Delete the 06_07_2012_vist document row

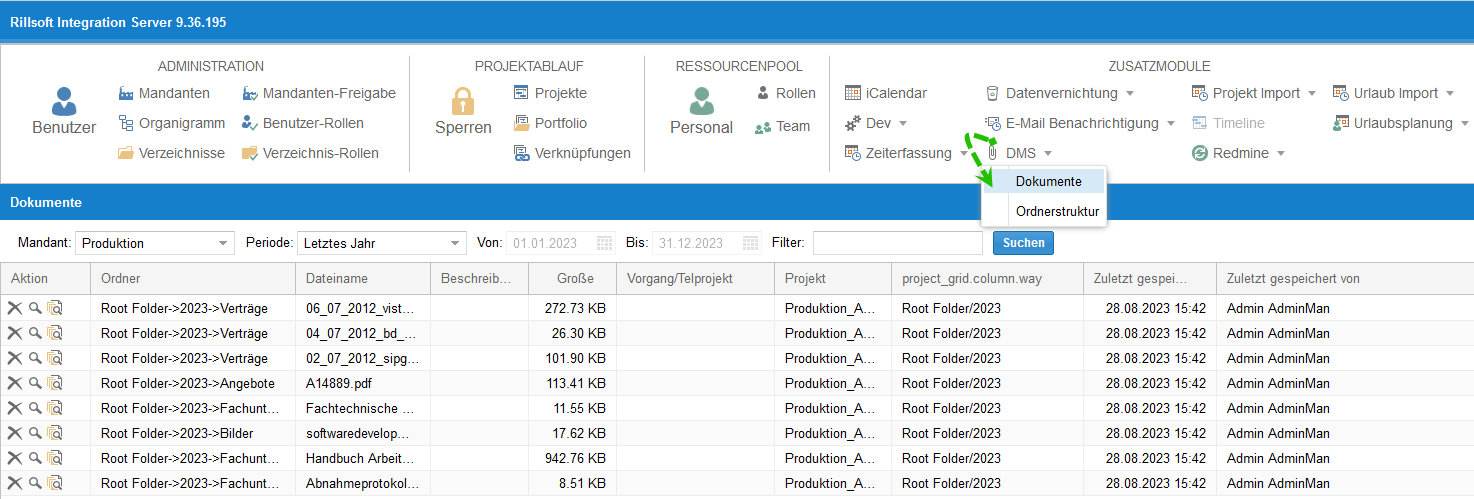(15, 308)
